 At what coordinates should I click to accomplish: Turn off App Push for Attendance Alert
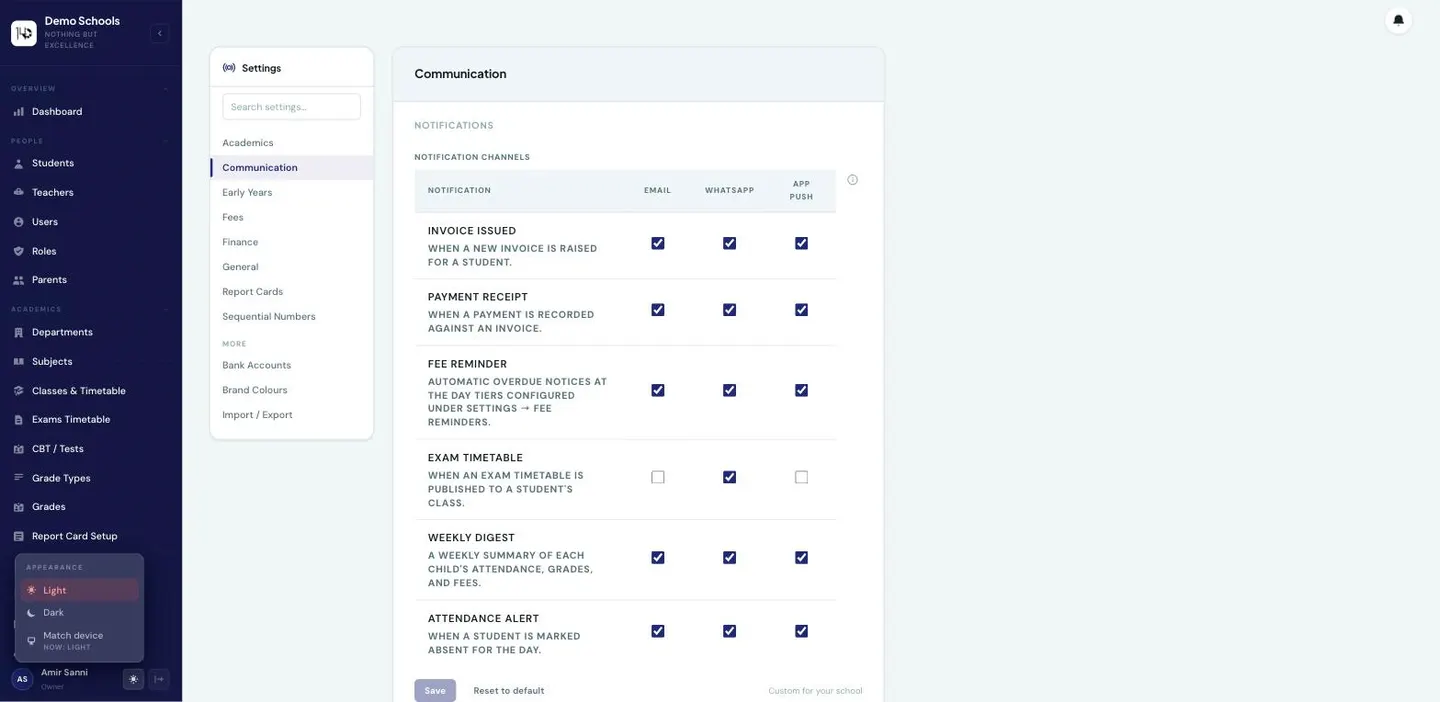tap(802, 631)
